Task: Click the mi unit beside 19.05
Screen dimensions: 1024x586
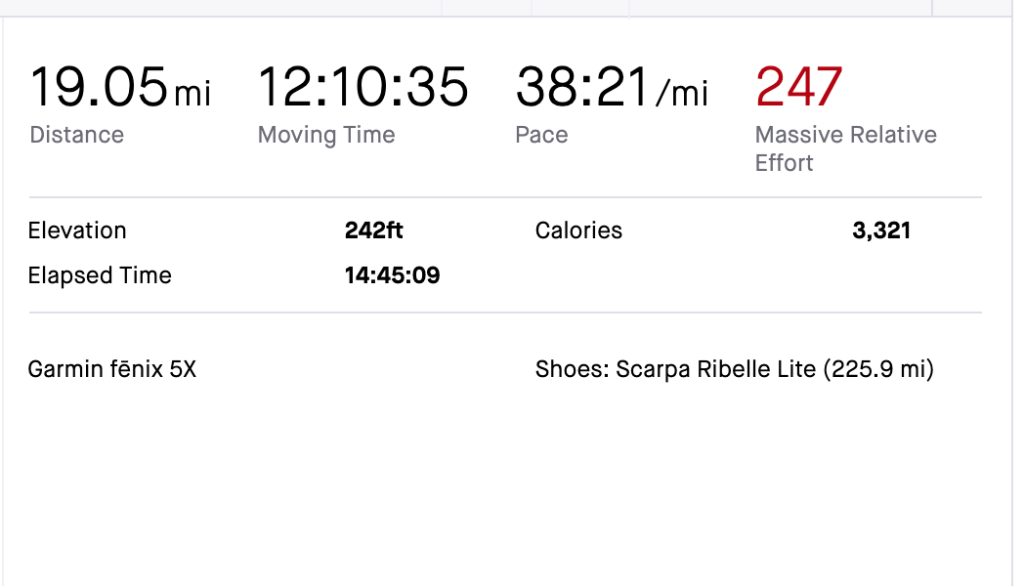Action: (192, 94)
